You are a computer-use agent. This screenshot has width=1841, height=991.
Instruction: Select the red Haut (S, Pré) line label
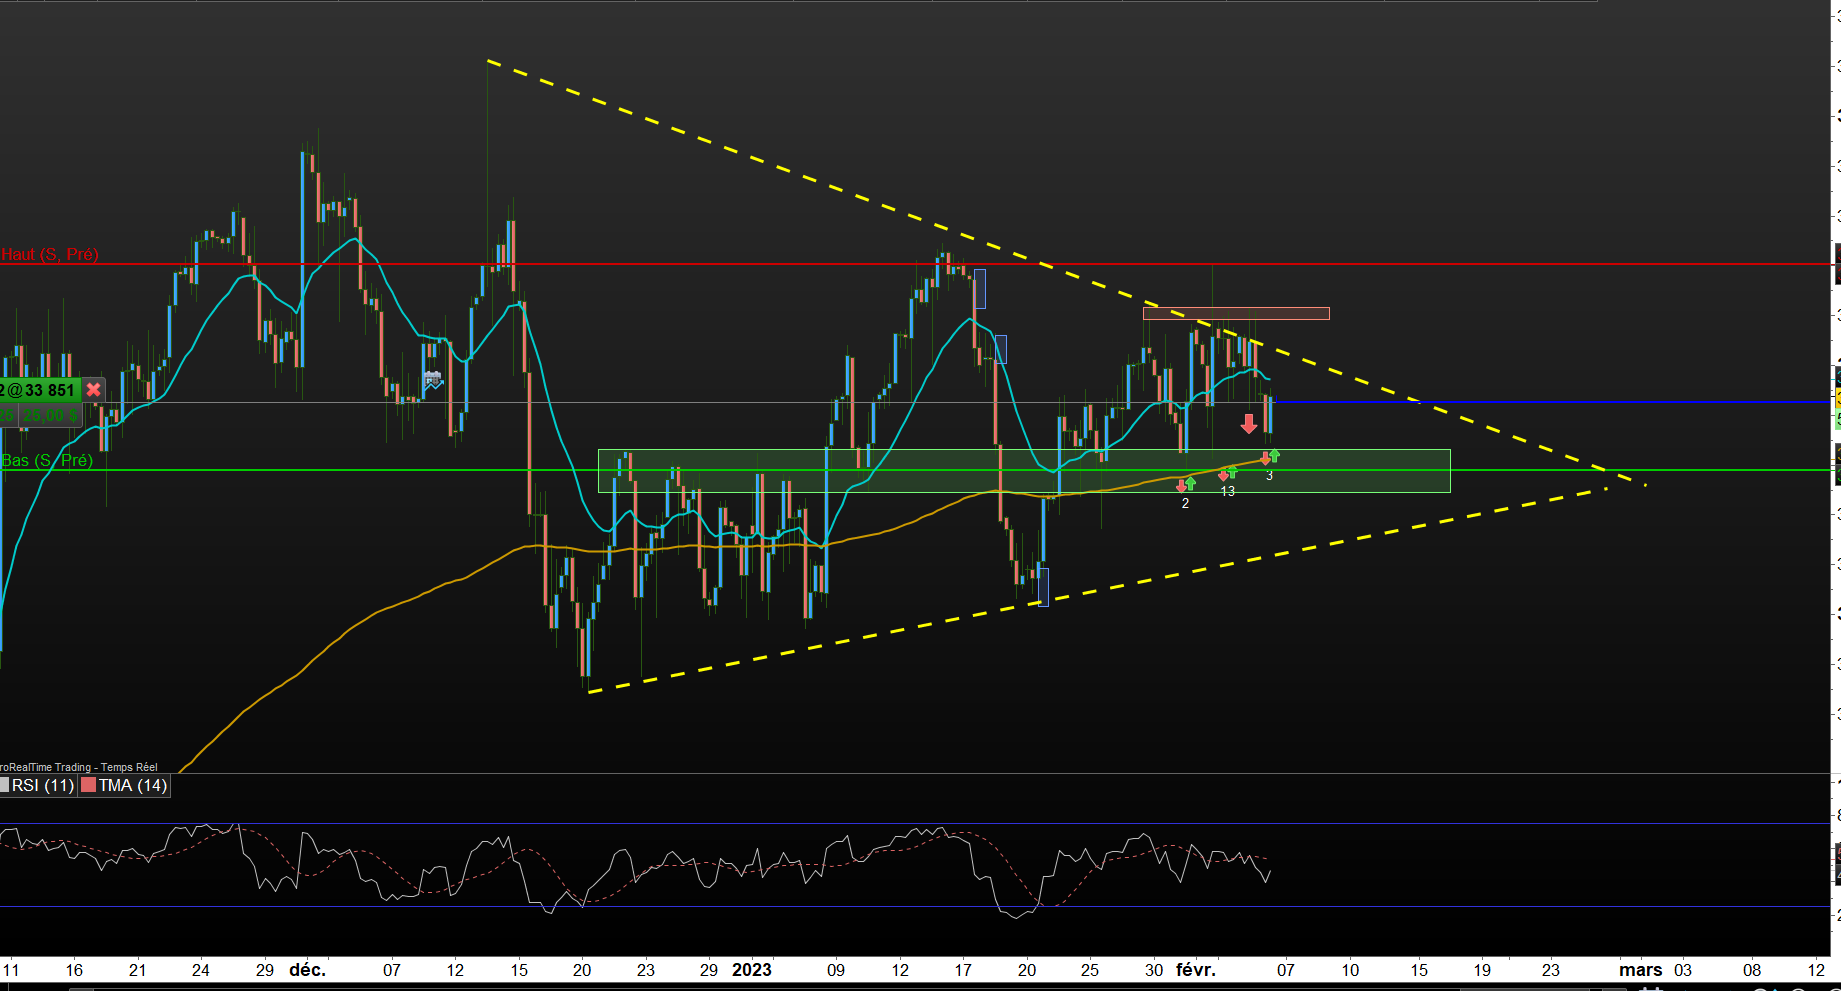tap(49, 255)
